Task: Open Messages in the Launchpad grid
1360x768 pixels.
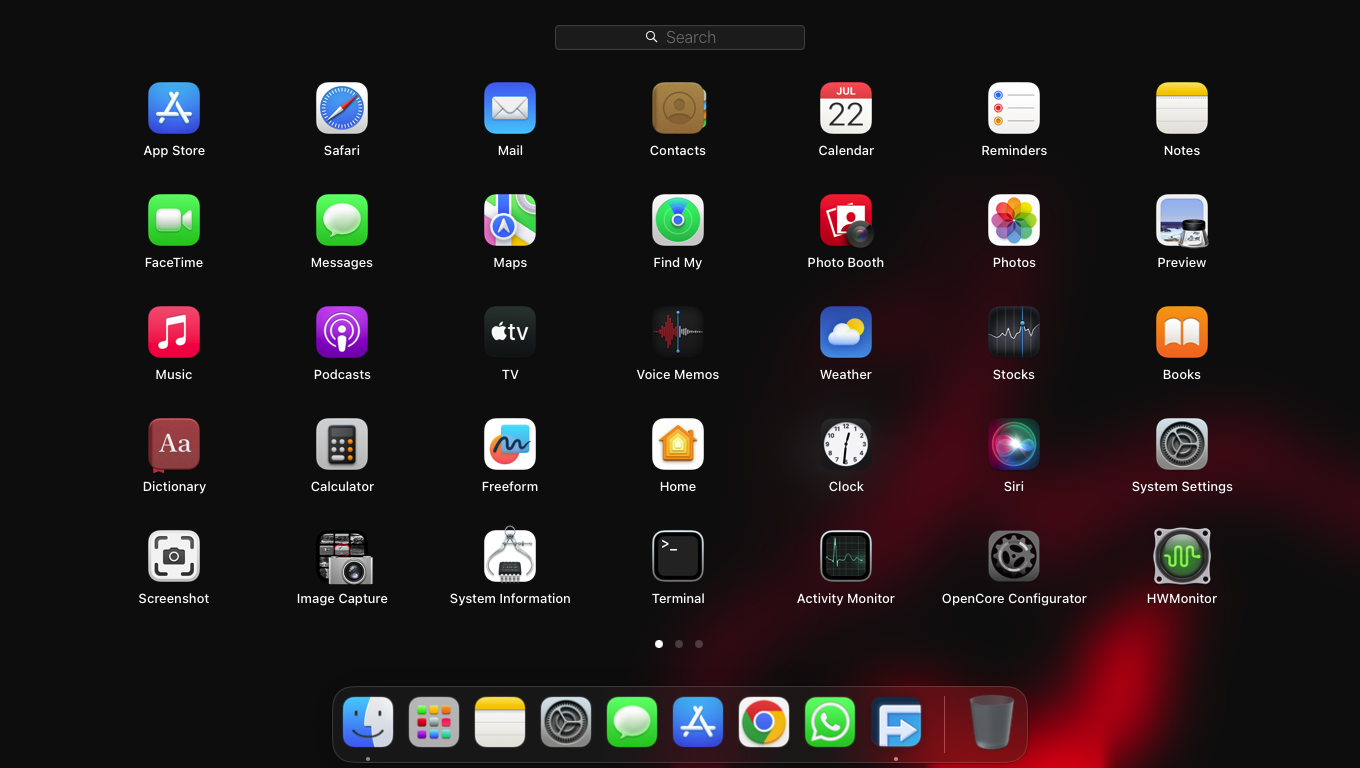Action: 342,220
